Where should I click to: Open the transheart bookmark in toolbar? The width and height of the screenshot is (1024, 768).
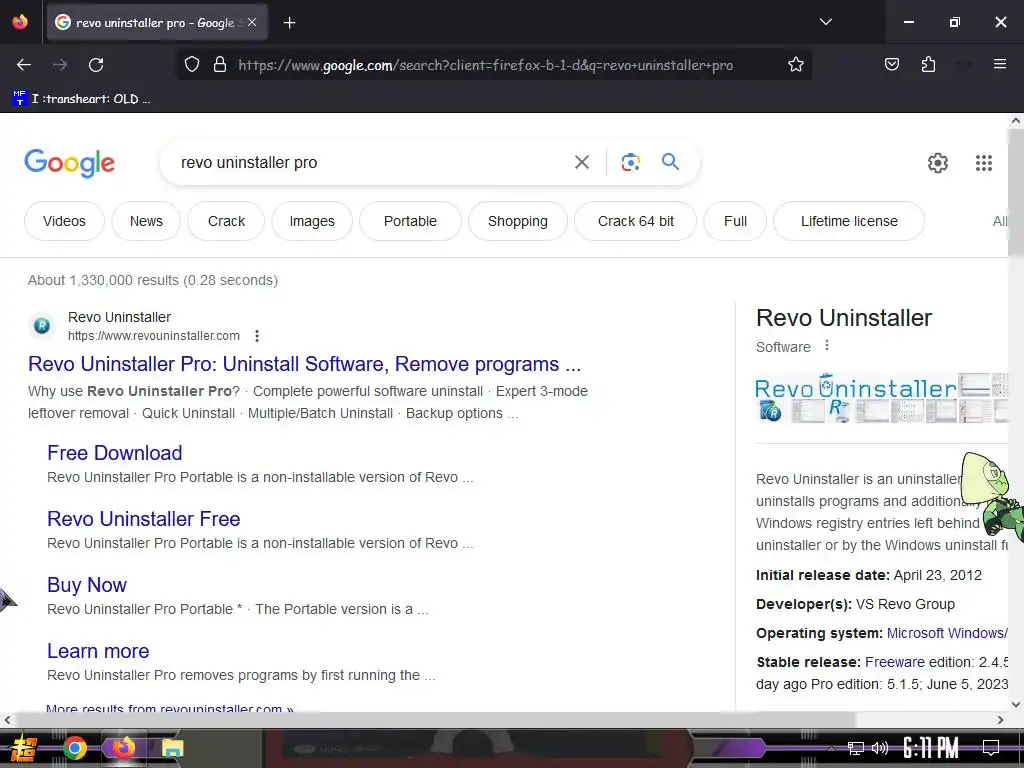tap(82, 99)
